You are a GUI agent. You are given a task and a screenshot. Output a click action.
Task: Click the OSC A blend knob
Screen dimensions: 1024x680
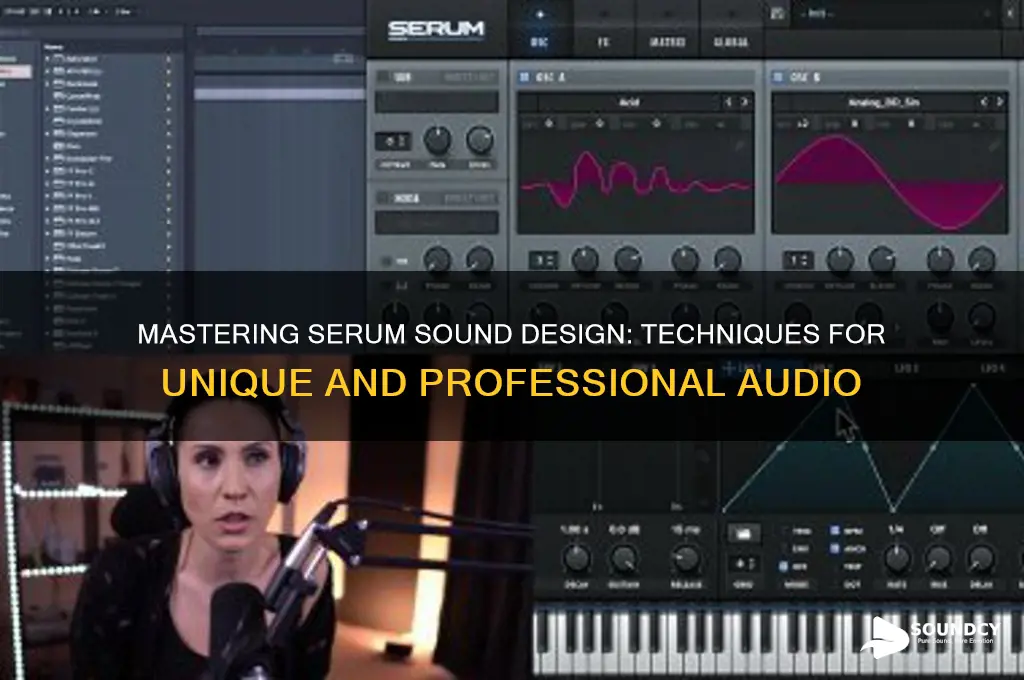point(628,260)
